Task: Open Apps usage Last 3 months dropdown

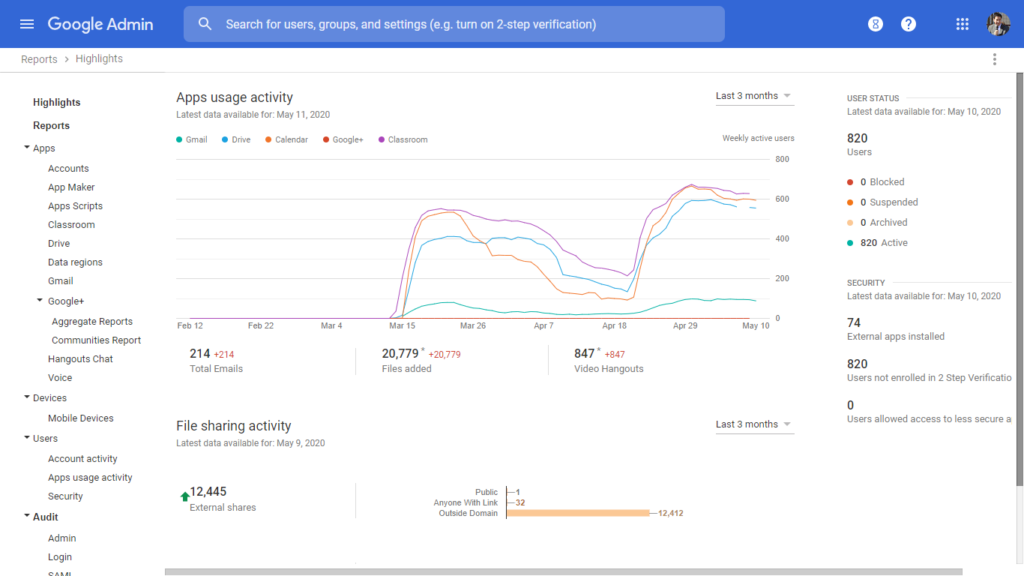Action: tap(754, 96)
